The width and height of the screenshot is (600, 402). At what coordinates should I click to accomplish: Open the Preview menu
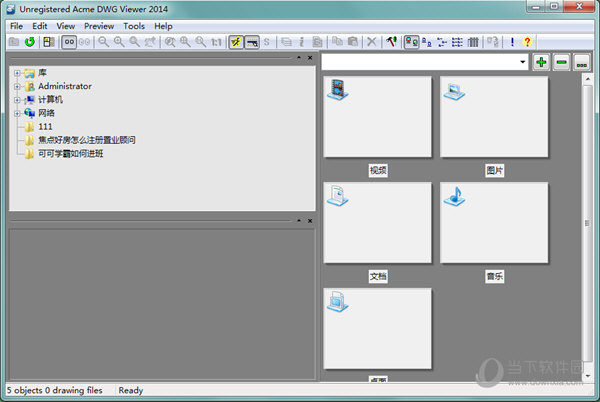pyautogui.click(x=99, y=26)
